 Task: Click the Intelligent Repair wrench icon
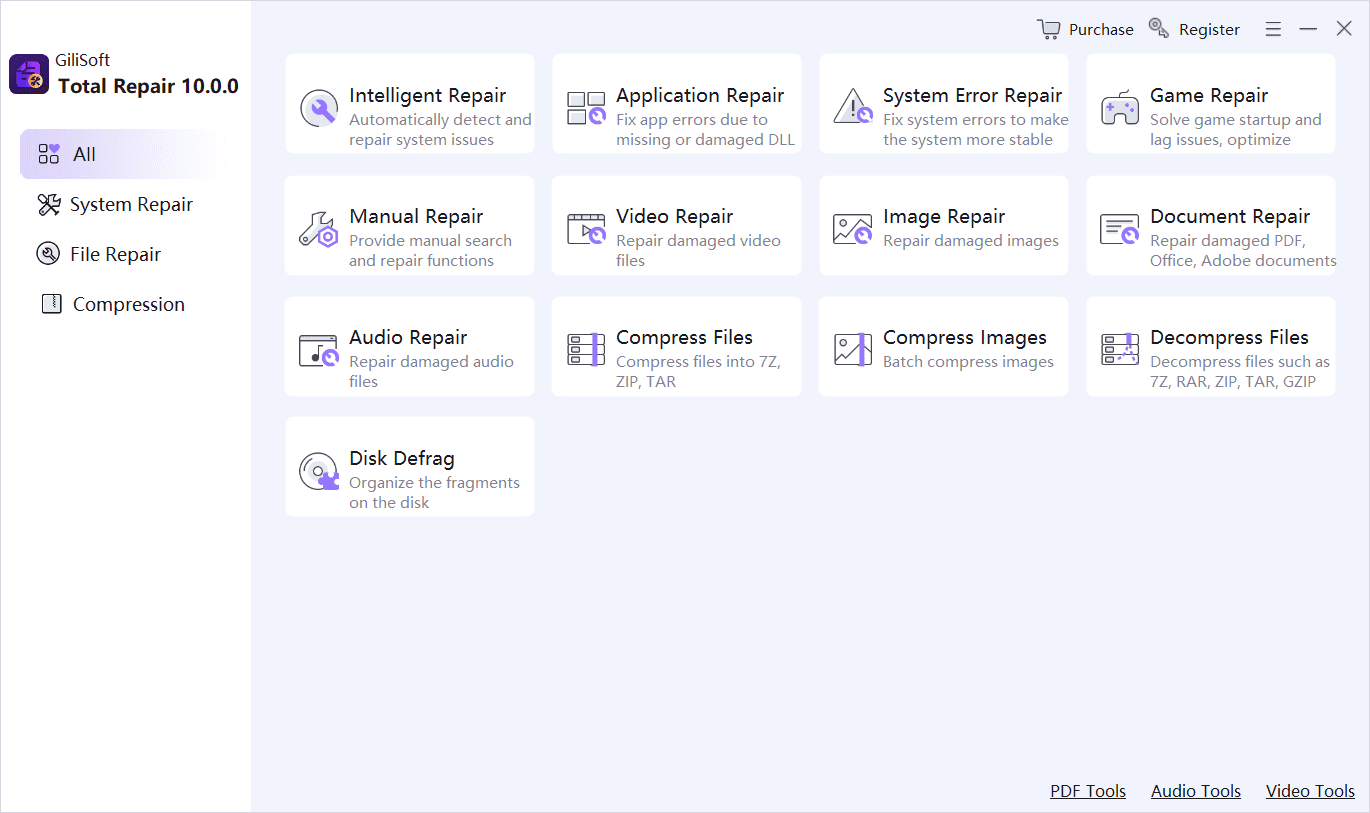319,108
